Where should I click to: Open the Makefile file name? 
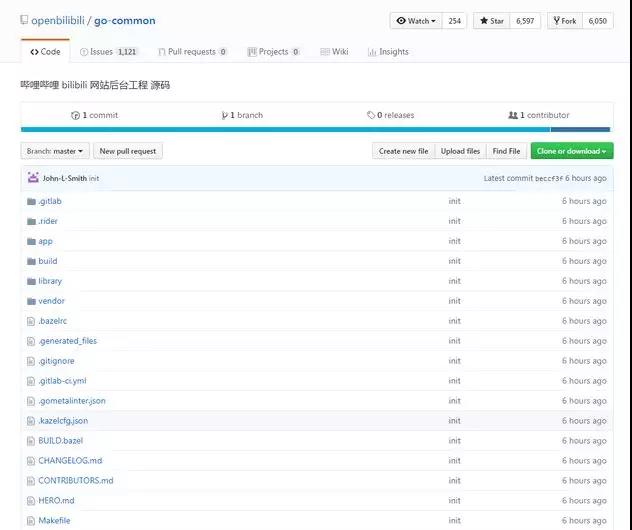tap(54, 521)
